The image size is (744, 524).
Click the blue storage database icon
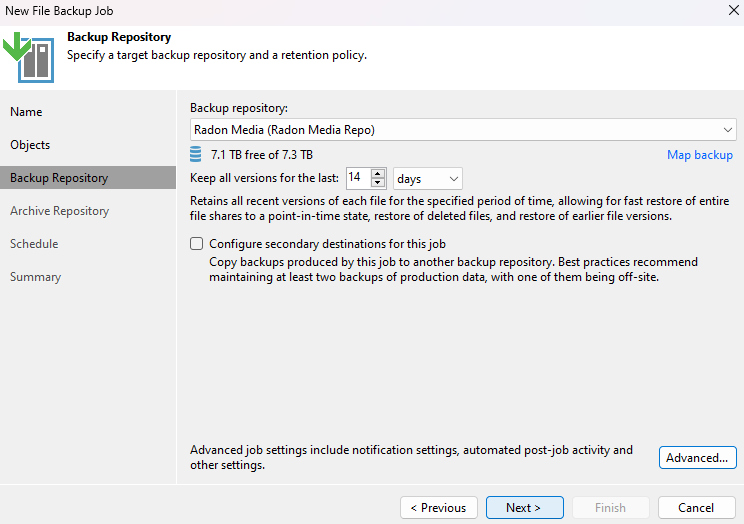pos(195,155)
